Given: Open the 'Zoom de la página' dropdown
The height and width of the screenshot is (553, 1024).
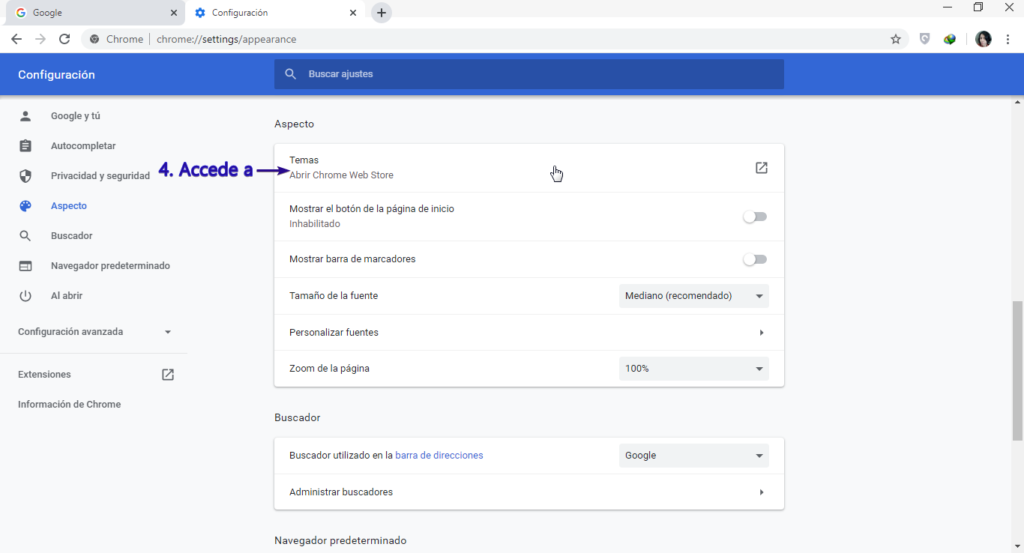Looking at the screenshot, I should [694, 369].
